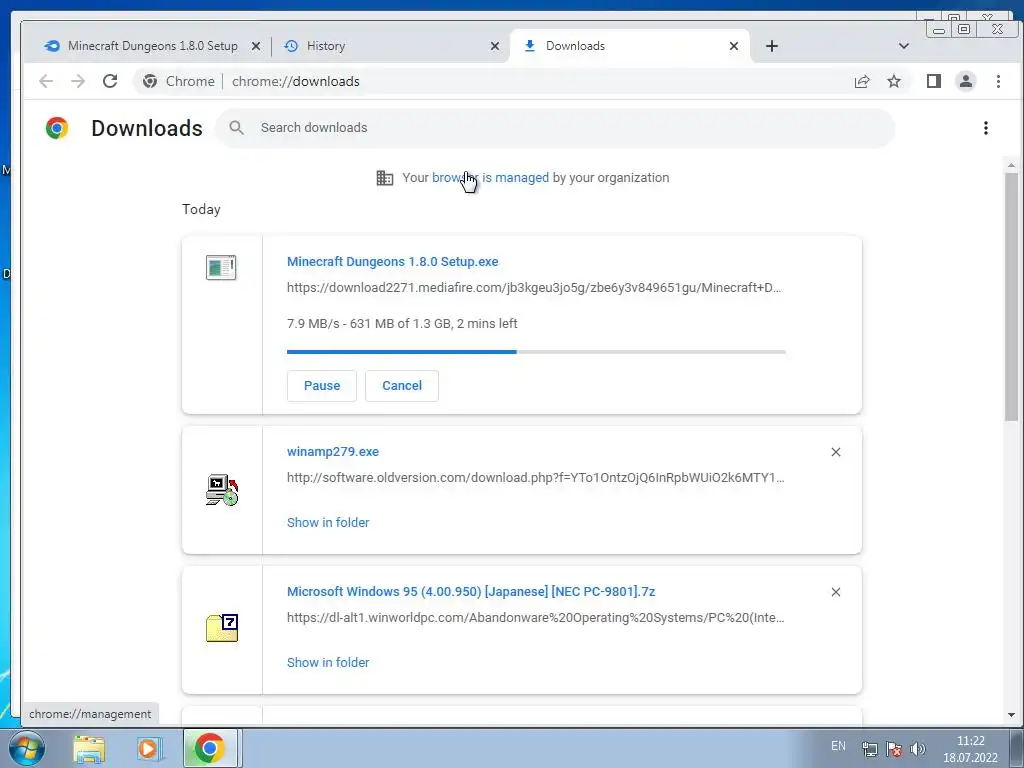Open the Chrome three-dot main menu
The height and width of the screenshot is (768, 1024).
click(998, 81)
